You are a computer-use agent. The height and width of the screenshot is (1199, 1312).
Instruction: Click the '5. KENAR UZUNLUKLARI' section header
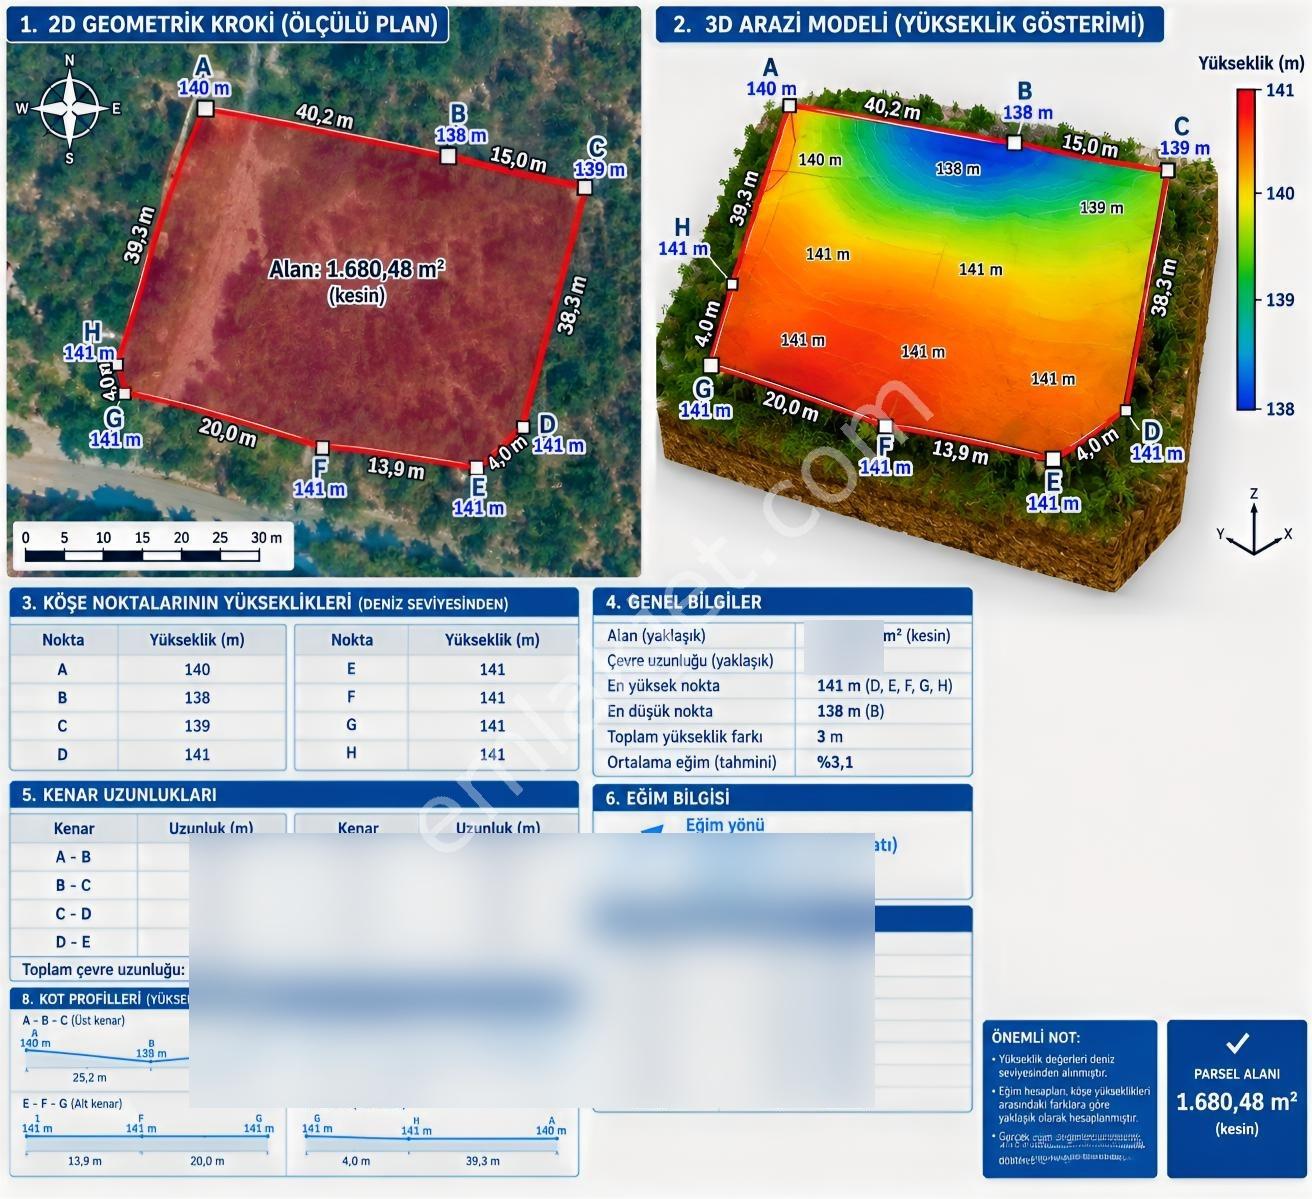pyautogui.click(x=293, y=795)
